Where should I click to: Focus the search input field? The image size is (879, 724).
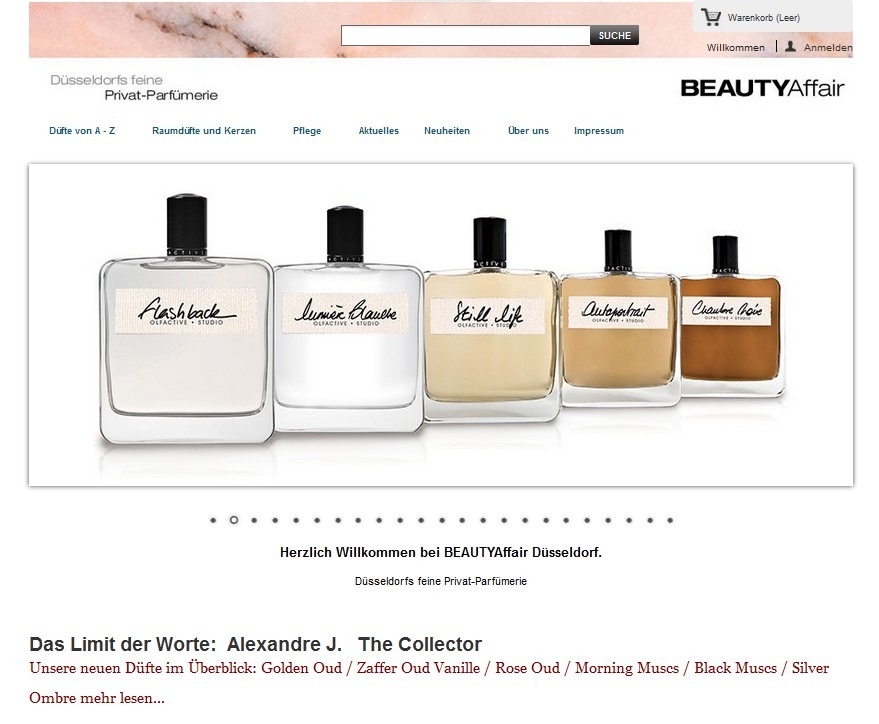pyautogui.click(x=465, y=35)
